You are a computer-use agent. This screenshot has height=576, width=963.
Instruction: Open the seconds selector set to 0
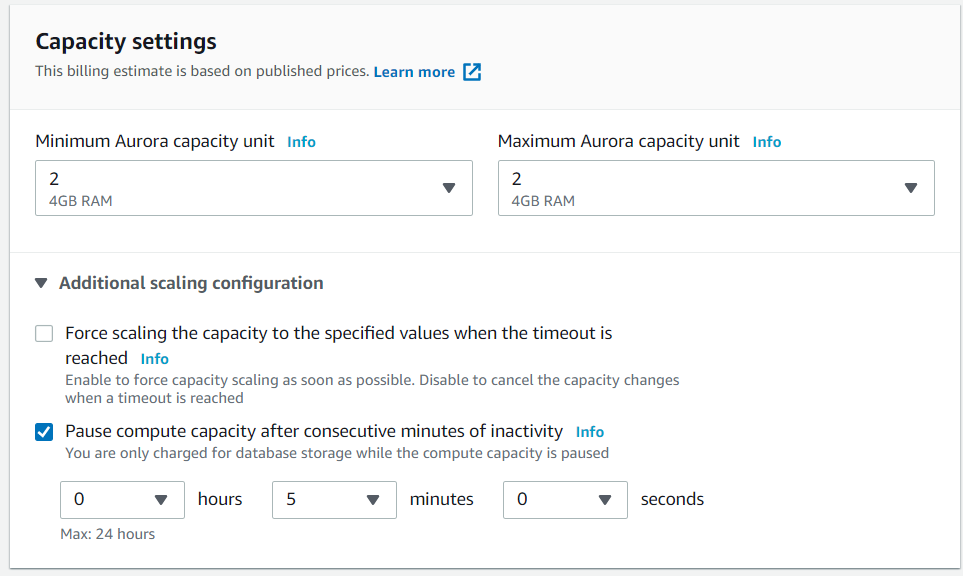tap(565, 499)
